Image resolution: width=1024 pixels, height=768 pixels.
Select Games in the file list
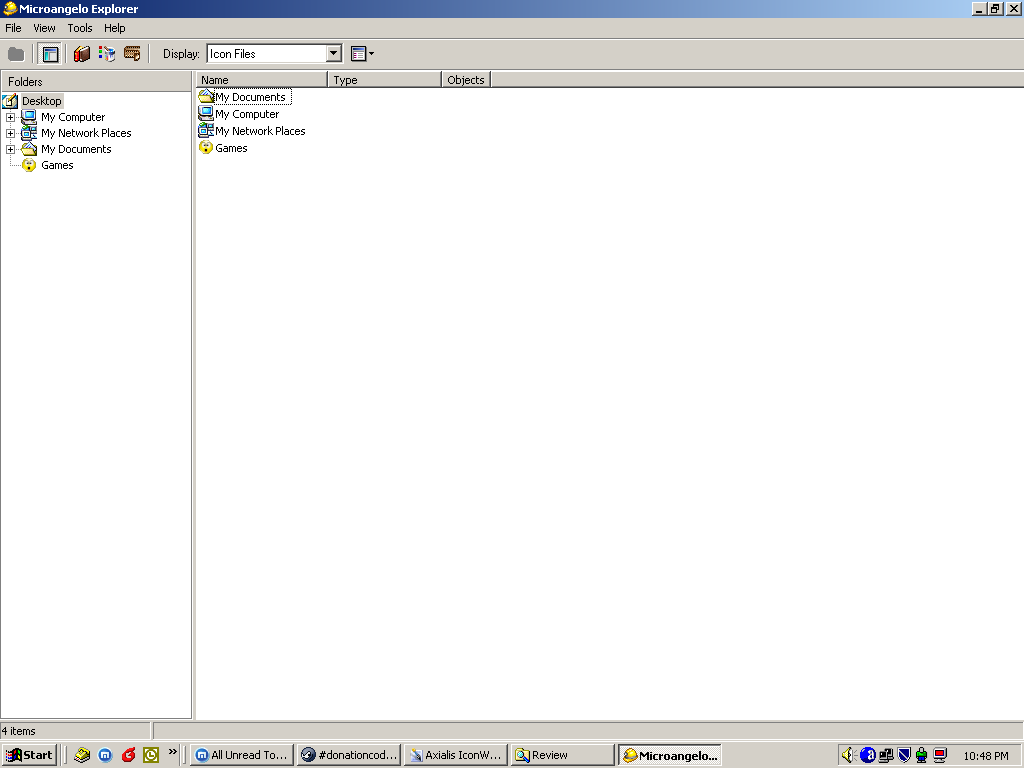(x=232, y=148)
